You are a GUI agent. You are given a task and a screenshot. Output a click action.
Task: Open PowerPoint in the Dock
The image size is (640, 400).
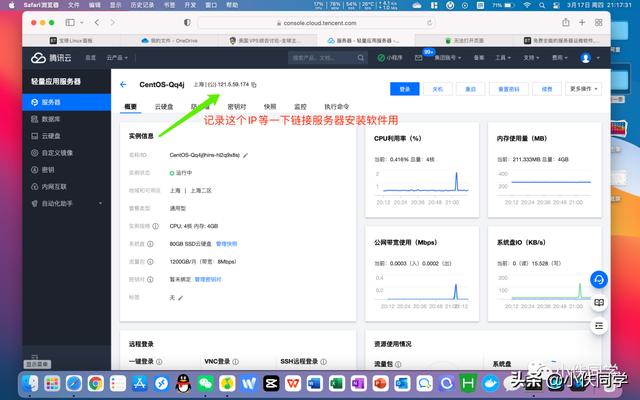pos(380,383)
